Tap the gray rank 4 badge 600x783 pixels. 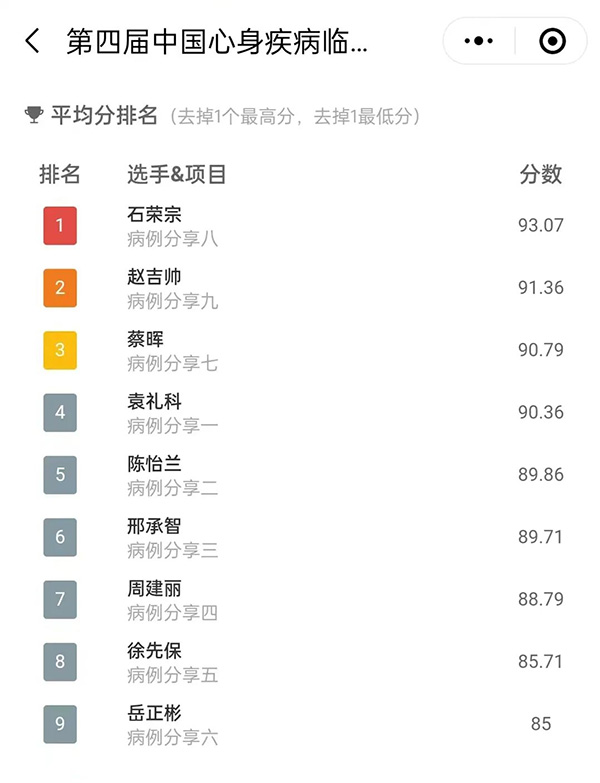point(60,412)
